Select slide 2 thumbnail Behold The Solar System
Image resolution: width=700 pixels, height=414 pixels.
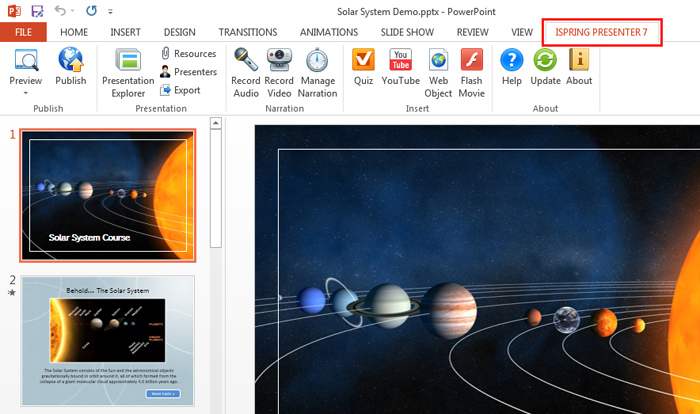(108, 341)
